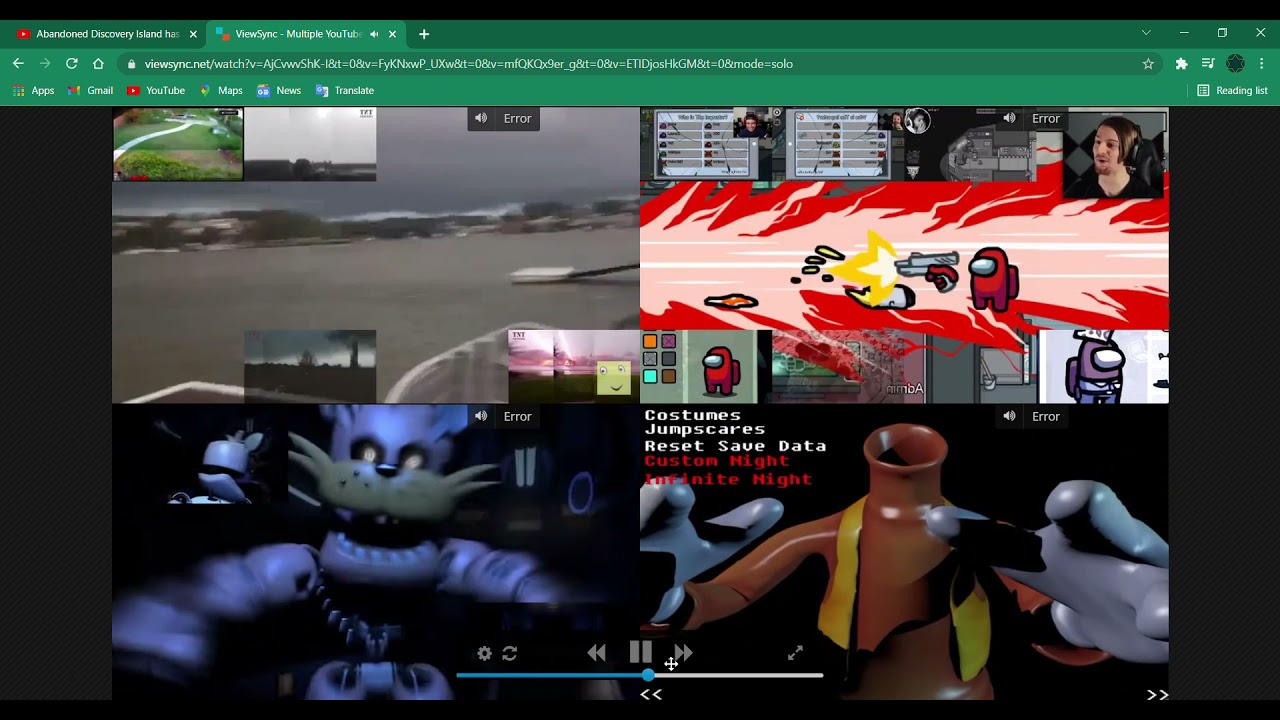Image resolution: width=1280 pixels, height=720 pixels.
Task: Click the Error label on the animatronic video
Action: [517, 416]
